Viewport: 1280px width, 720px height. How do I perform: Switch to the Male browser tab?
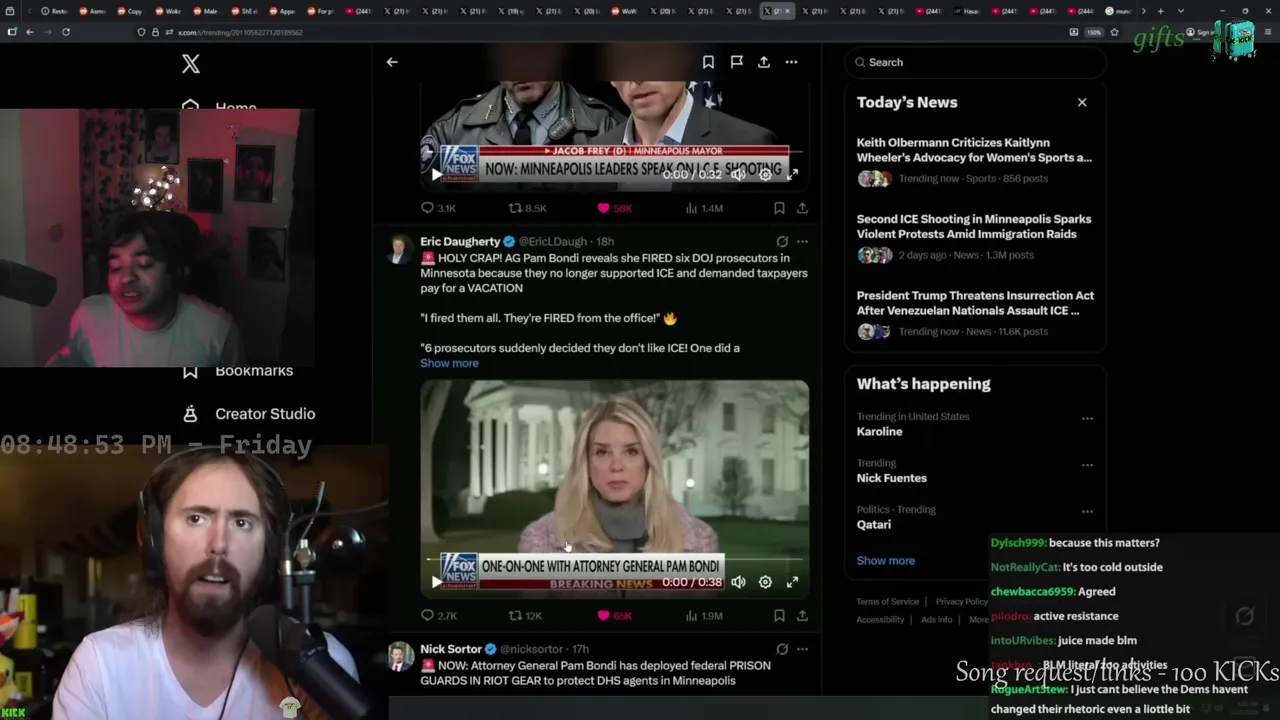click(206, 11)
